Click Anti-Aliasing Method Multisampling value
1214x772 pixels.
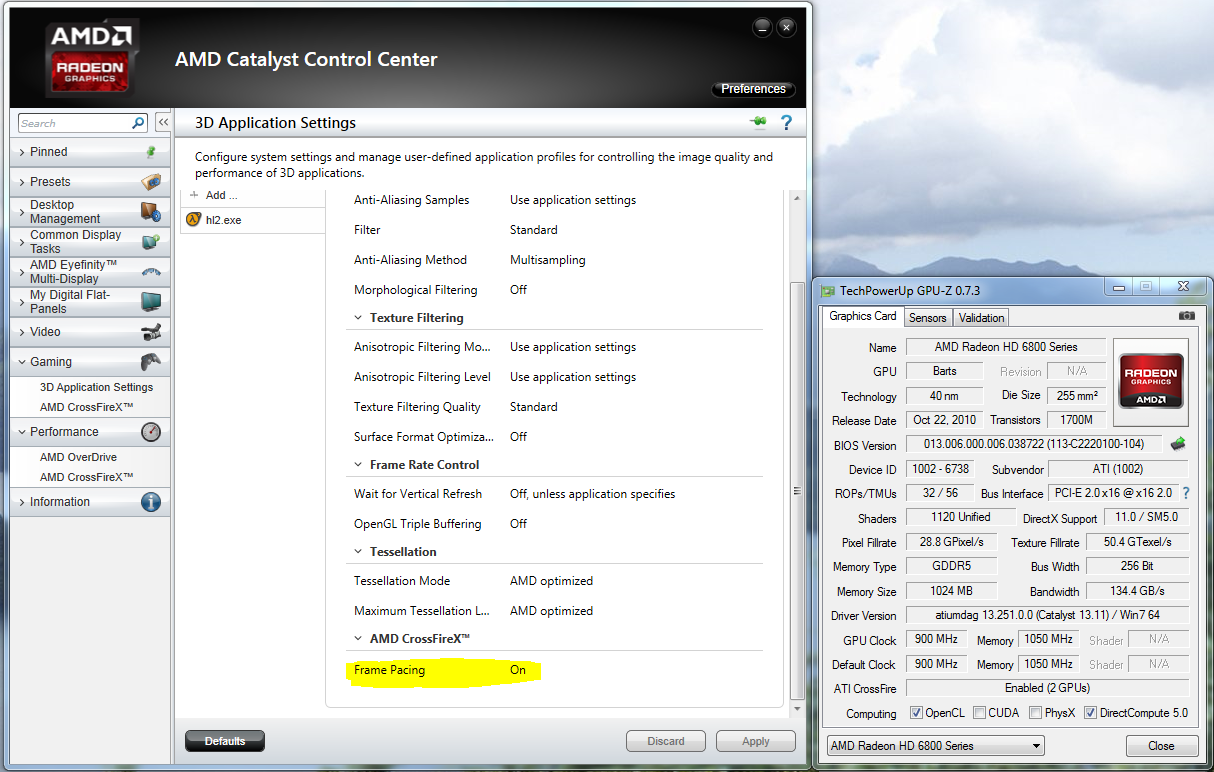[x=548, y=260]
